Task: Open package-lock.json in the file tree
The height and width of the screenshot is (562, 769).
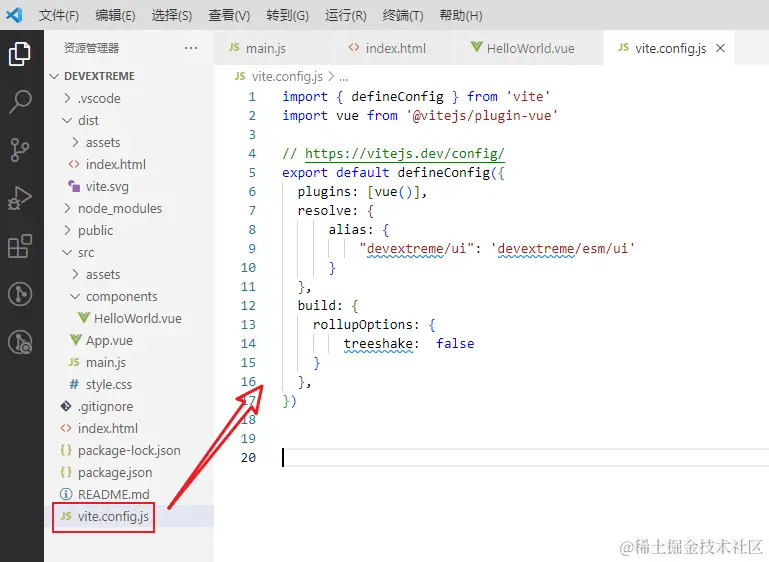Action: coord(129,450)
